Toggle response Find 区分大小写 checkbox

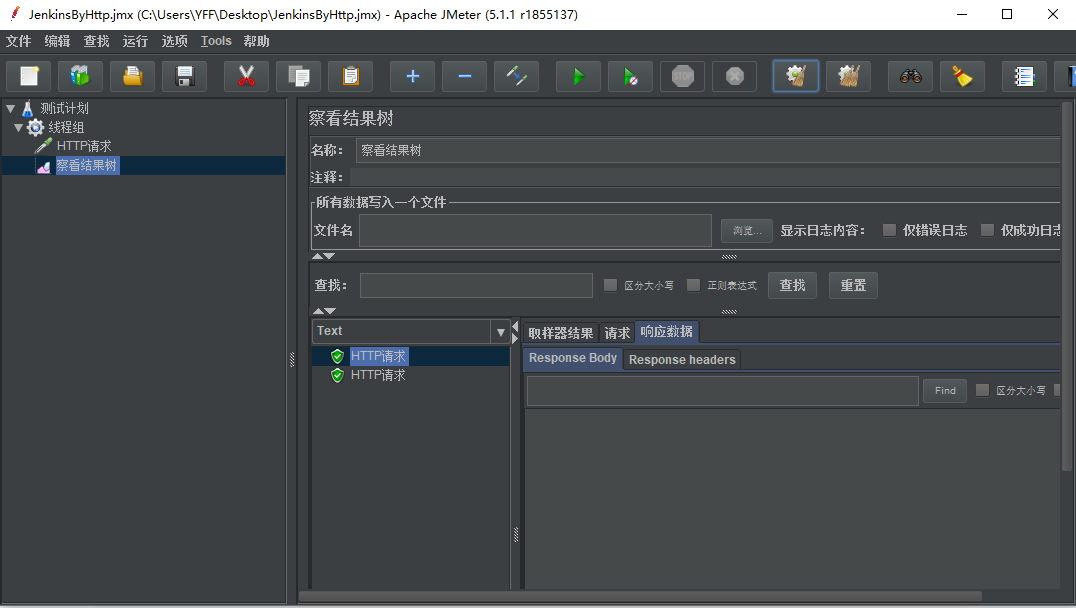[x=983, y=390]
